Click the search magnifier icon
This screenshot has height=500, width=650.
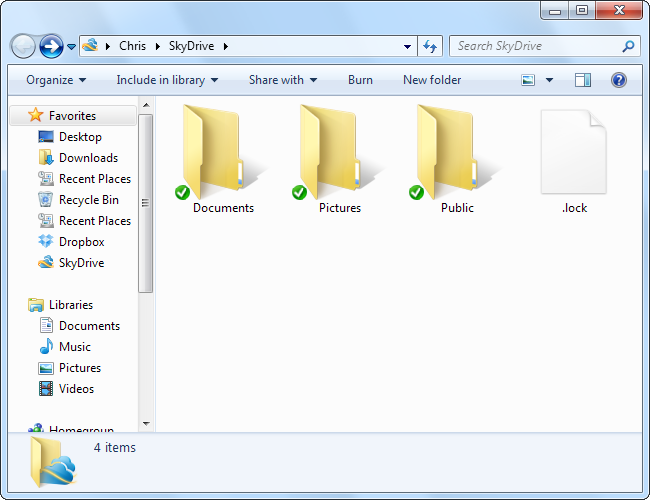628,46
